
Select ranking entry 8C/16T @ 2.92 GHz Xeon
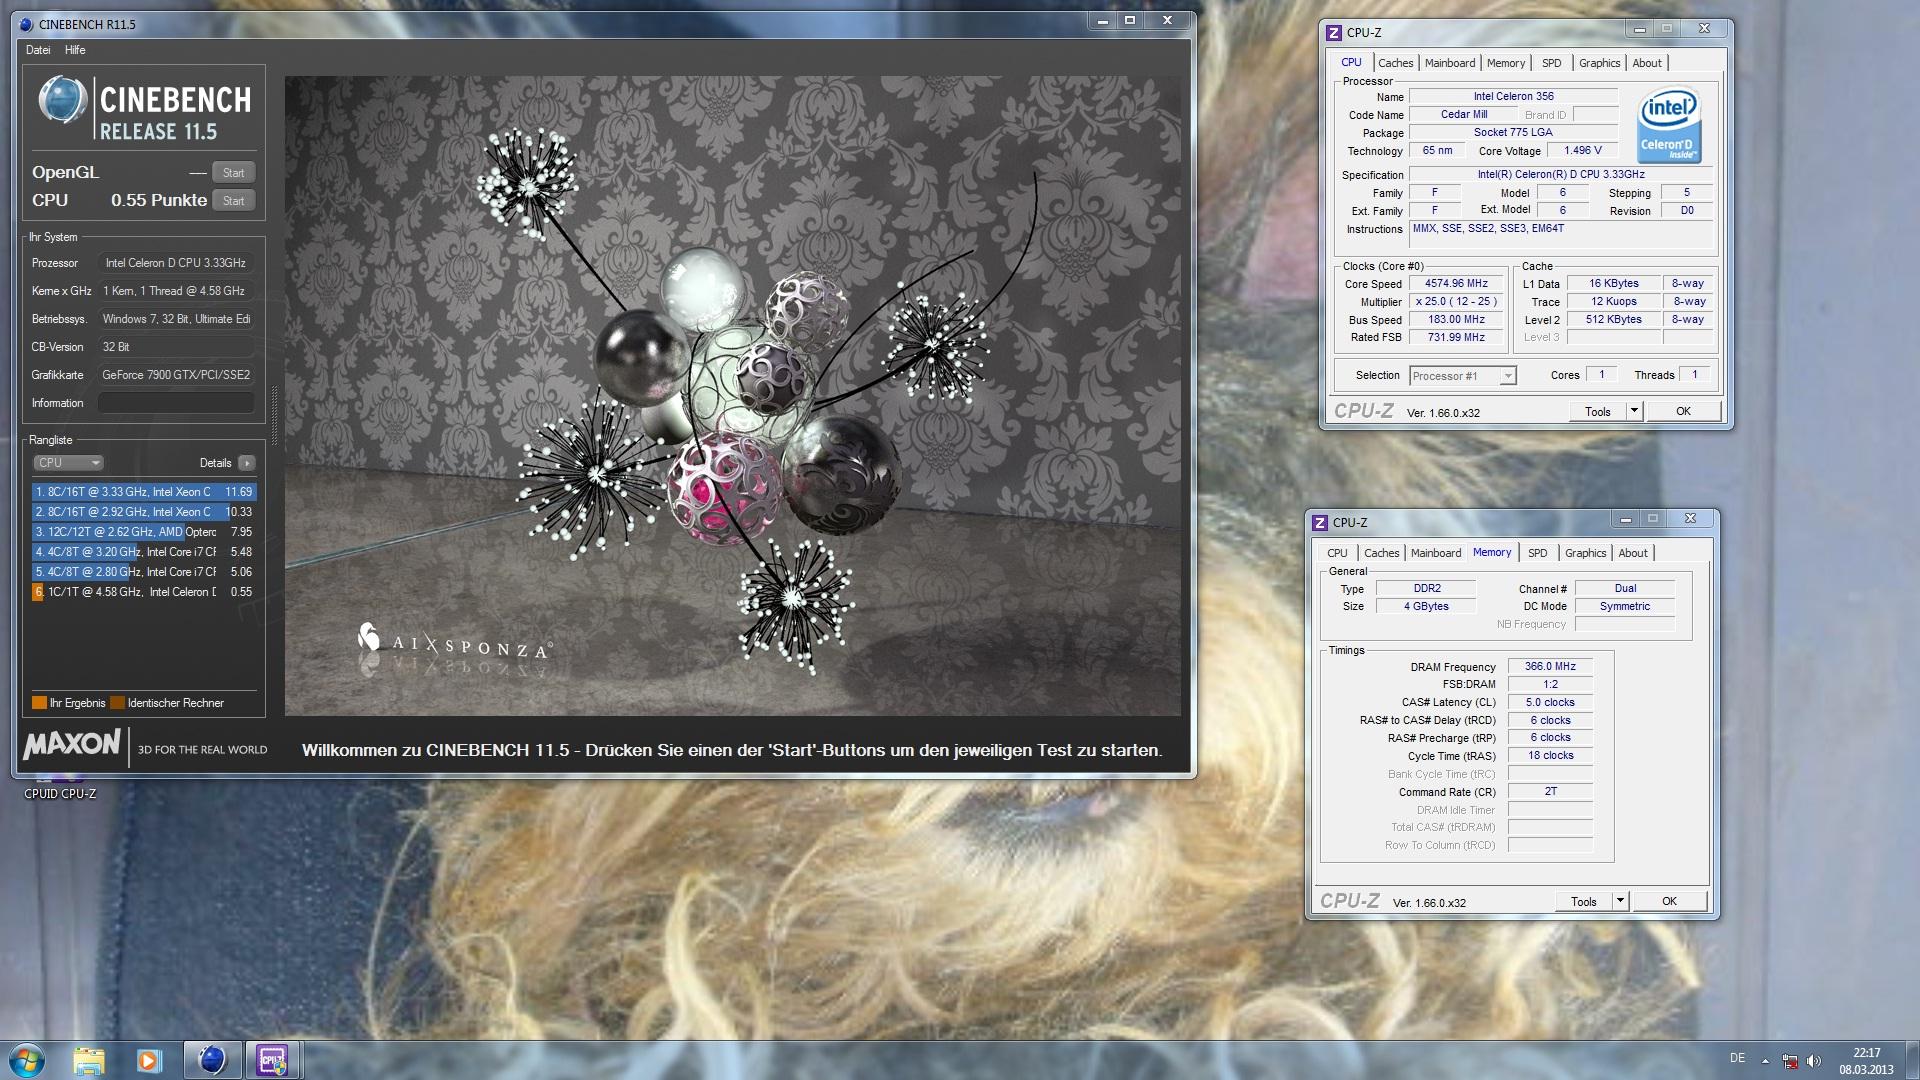[x=144, y=512]
